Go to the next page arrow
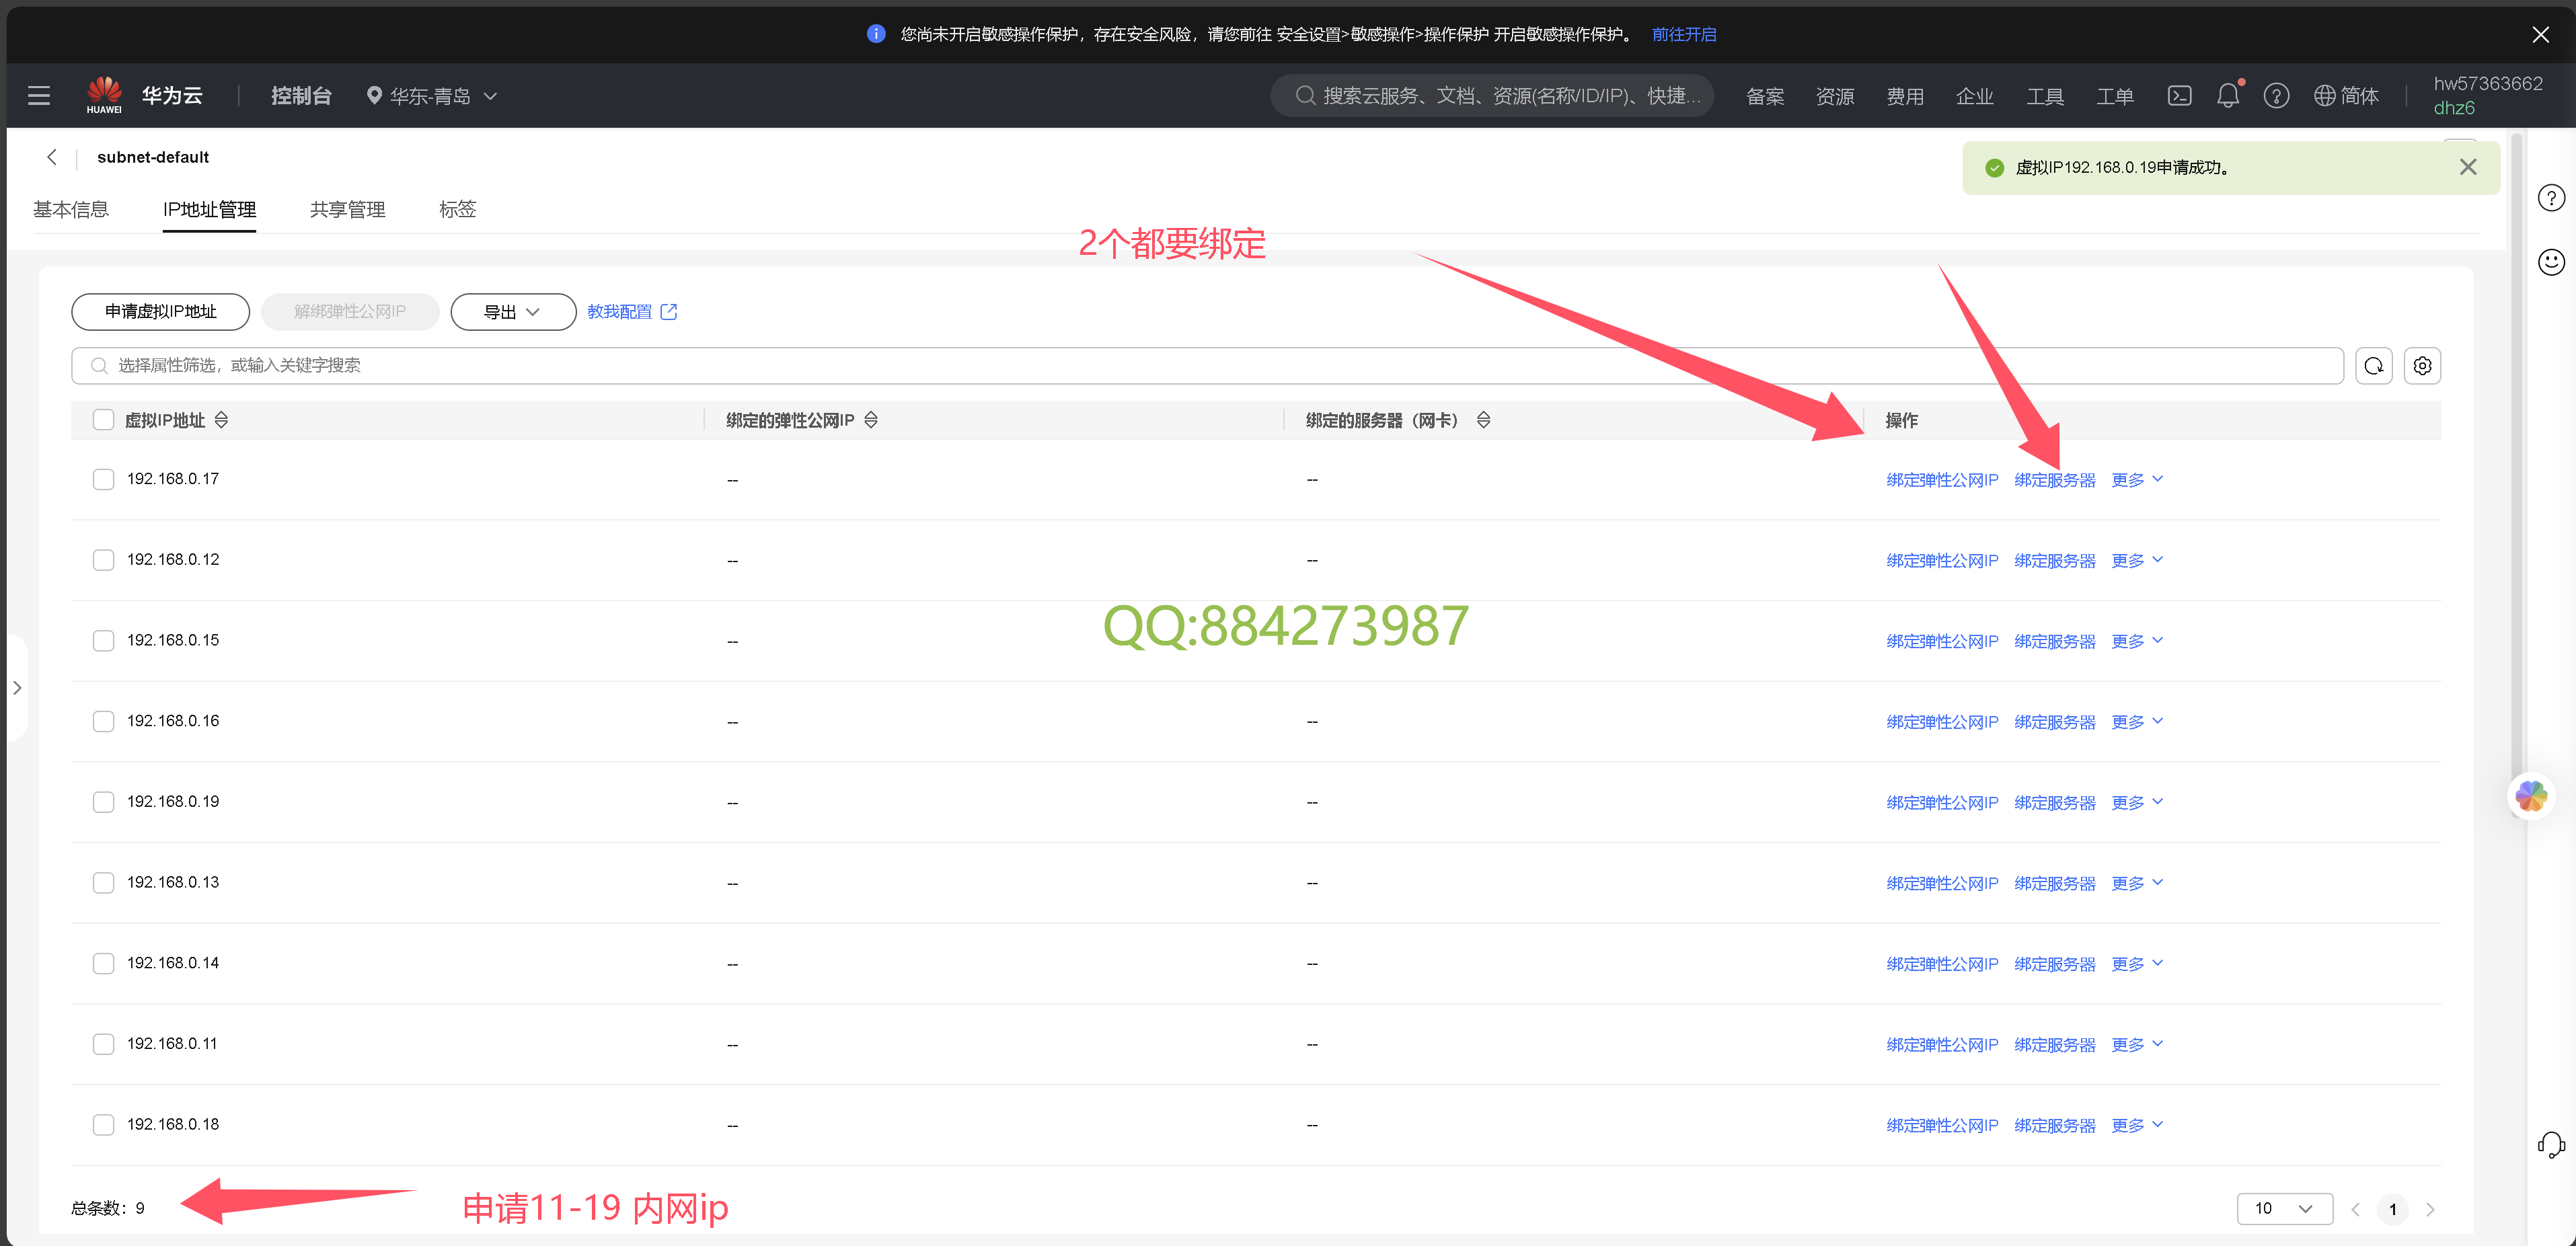The image size is (2576, 1246). (x=2430, y=1209)
